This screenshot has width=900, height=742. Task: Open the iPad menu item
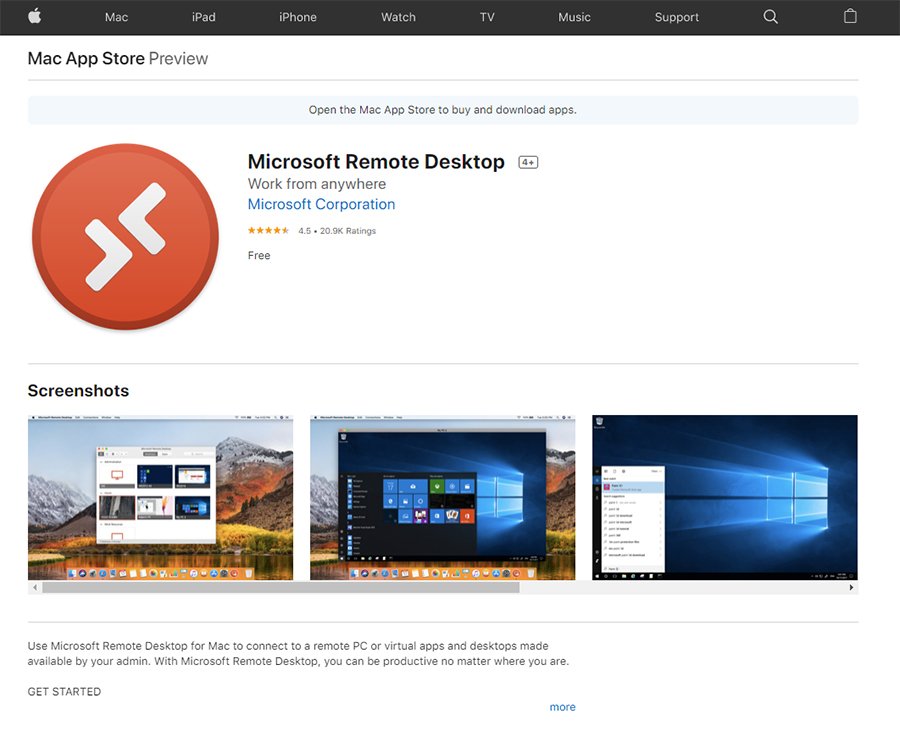(203, 17)
